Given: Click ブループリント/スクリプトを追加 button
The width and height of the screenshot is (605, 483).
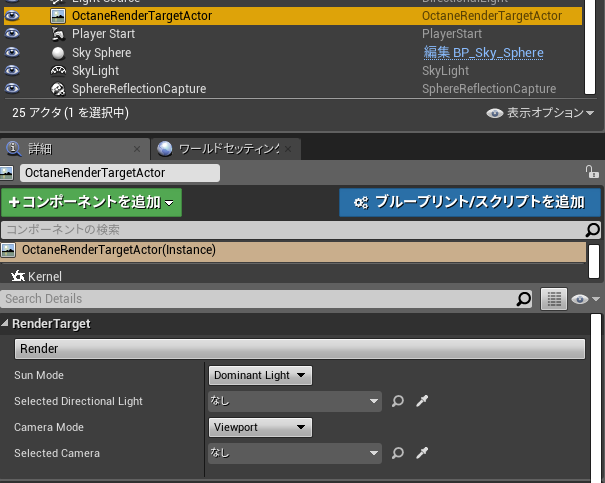Looking at the screenshot, I should [x=470, y=203].
